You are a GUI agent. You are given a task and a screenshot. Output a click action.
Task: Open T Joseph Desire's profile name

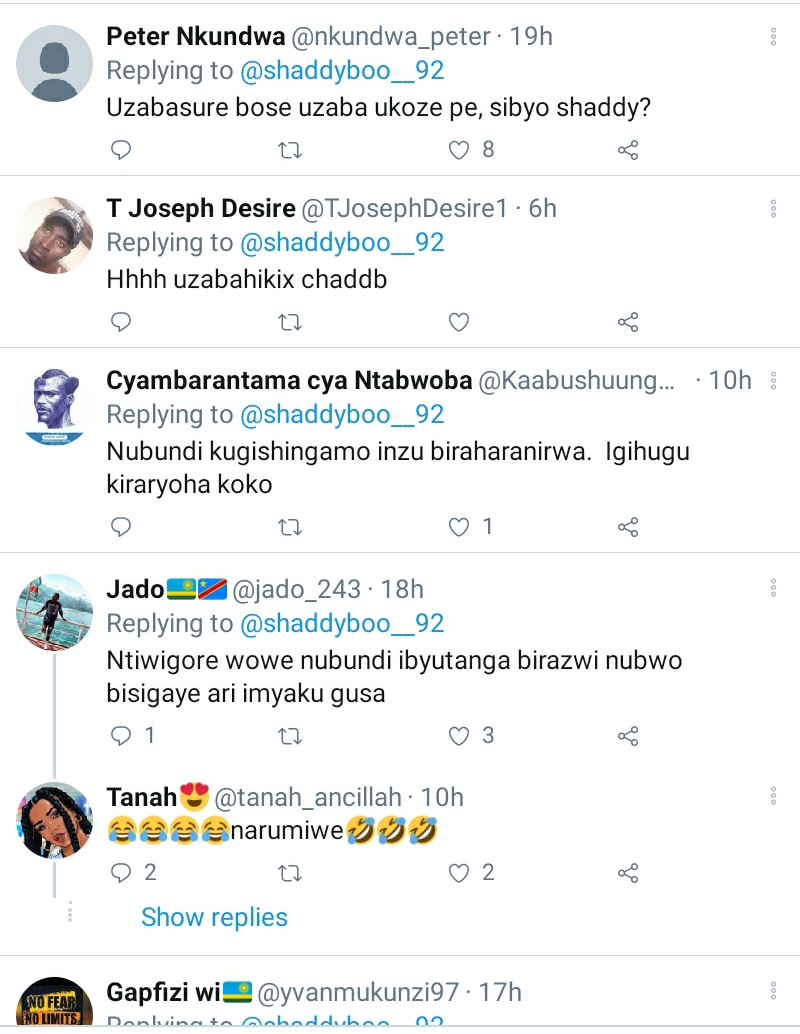pyautogui.click(x=200, y=209)
